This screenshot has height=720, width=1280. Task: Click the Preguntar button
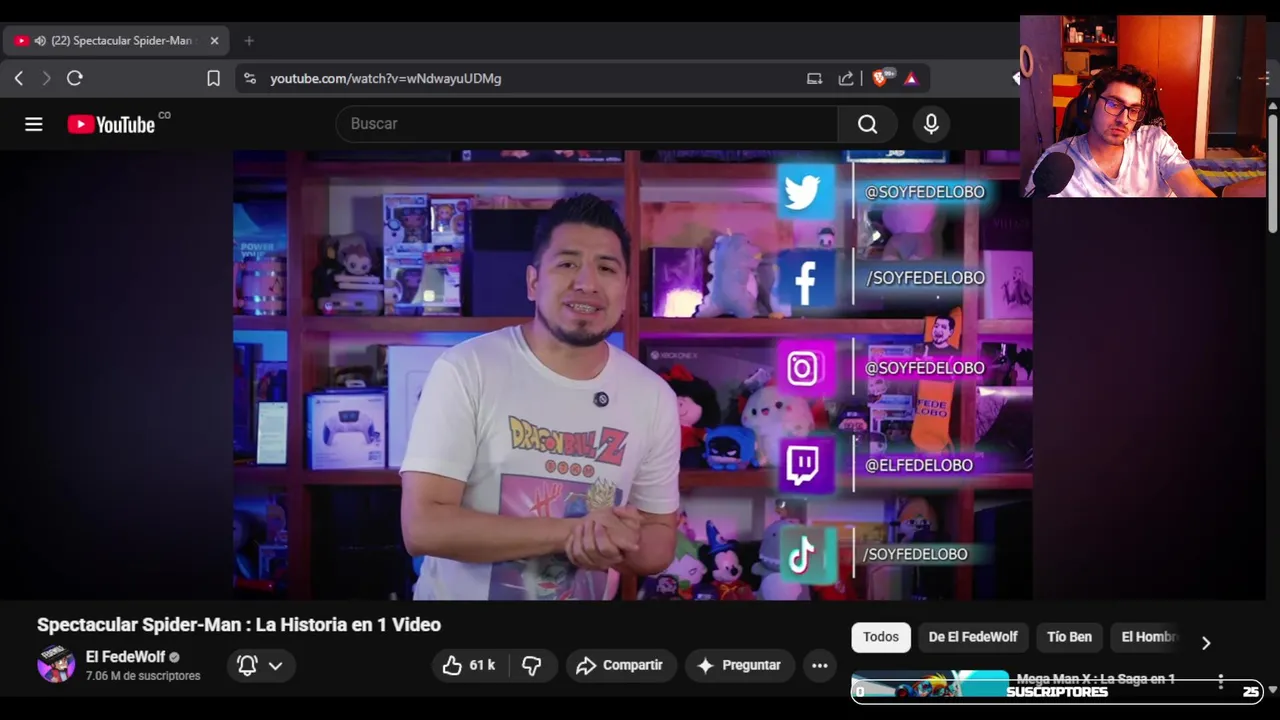[739, 665]
